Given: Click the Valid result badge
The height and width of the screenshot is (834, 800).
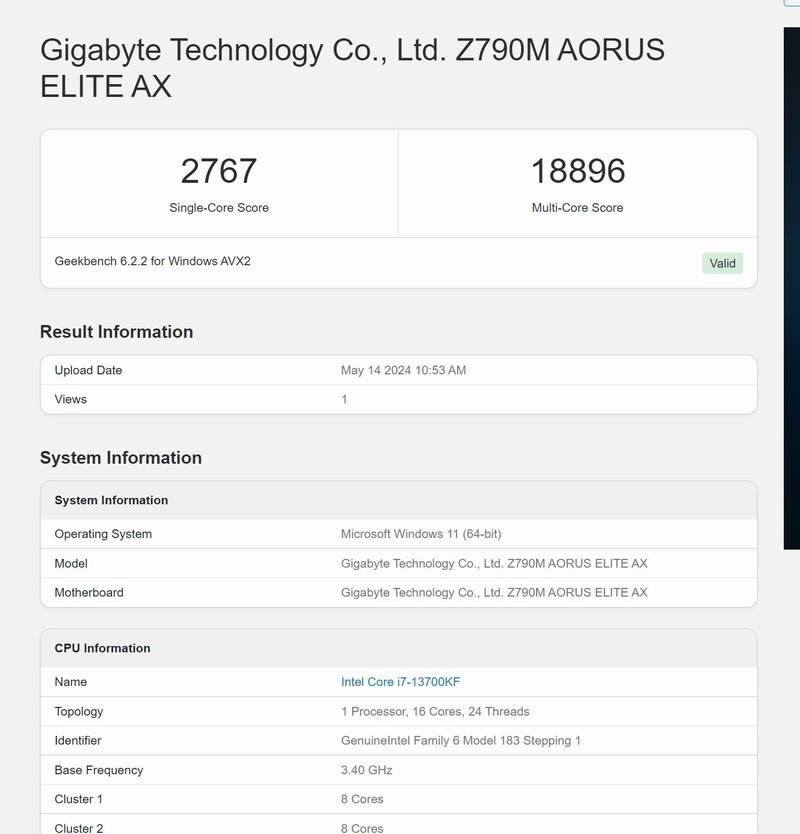Looking at the screenshot, I should click(721, 263).
